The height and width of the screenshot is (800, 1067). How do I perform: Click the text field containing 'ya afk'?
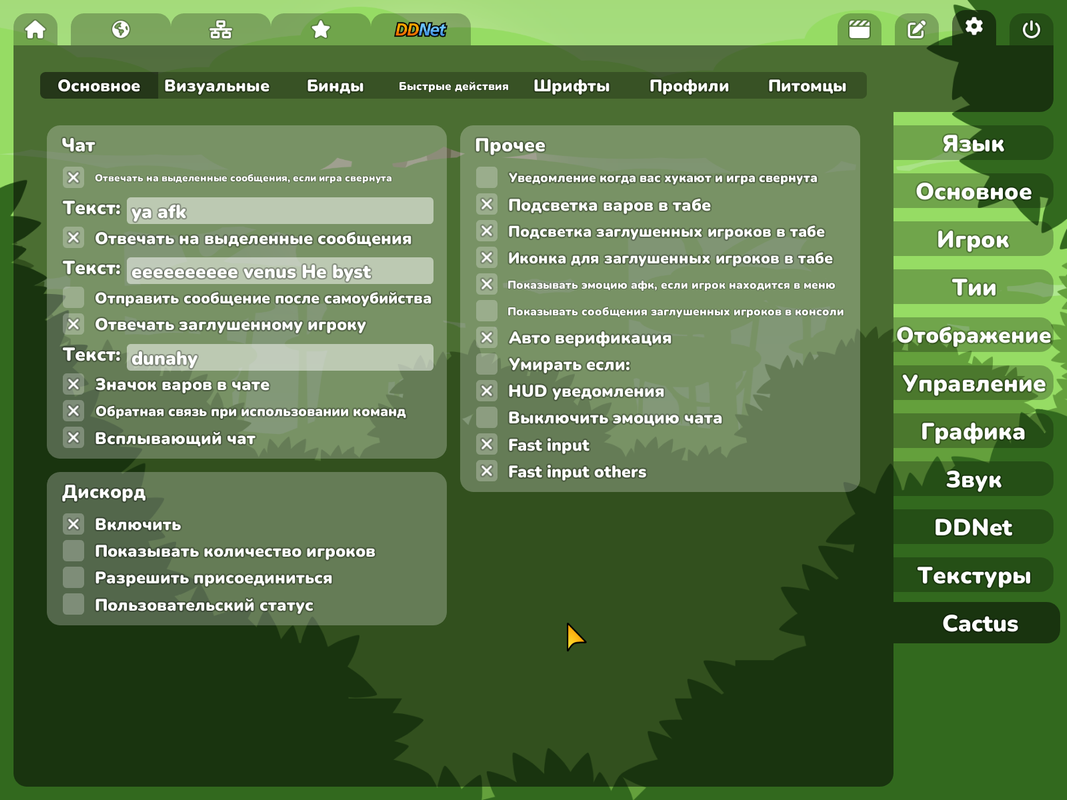[x=280, y=211]
